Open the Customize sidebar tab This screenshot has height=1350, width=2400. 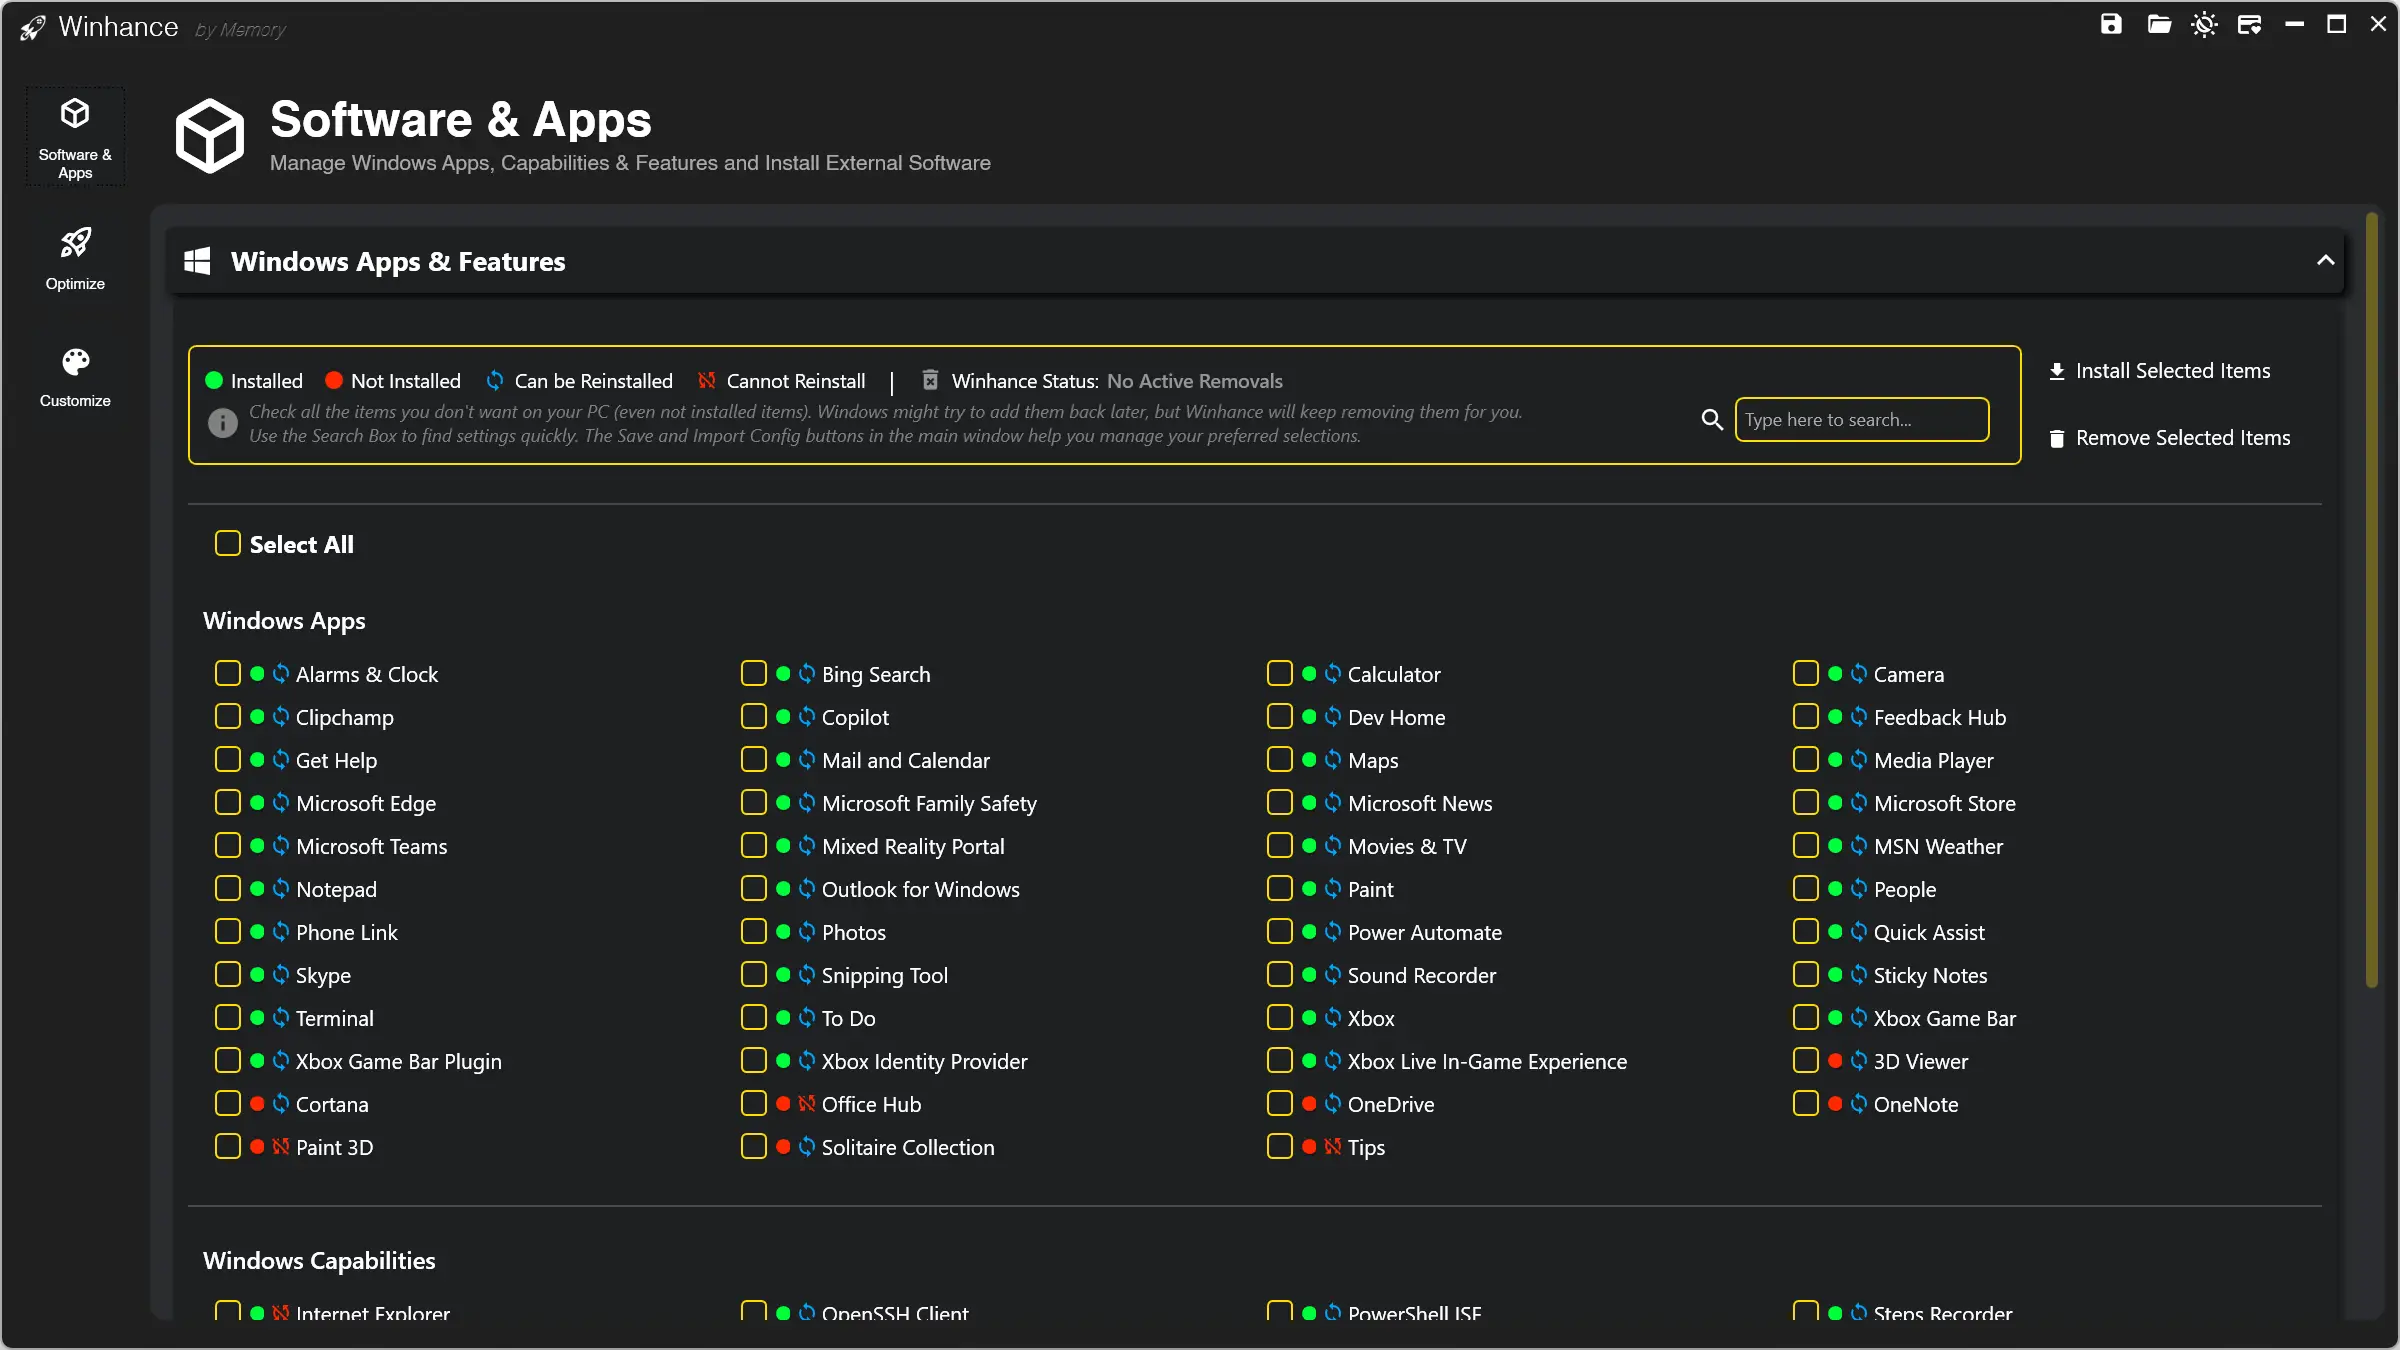click(75, 377)
